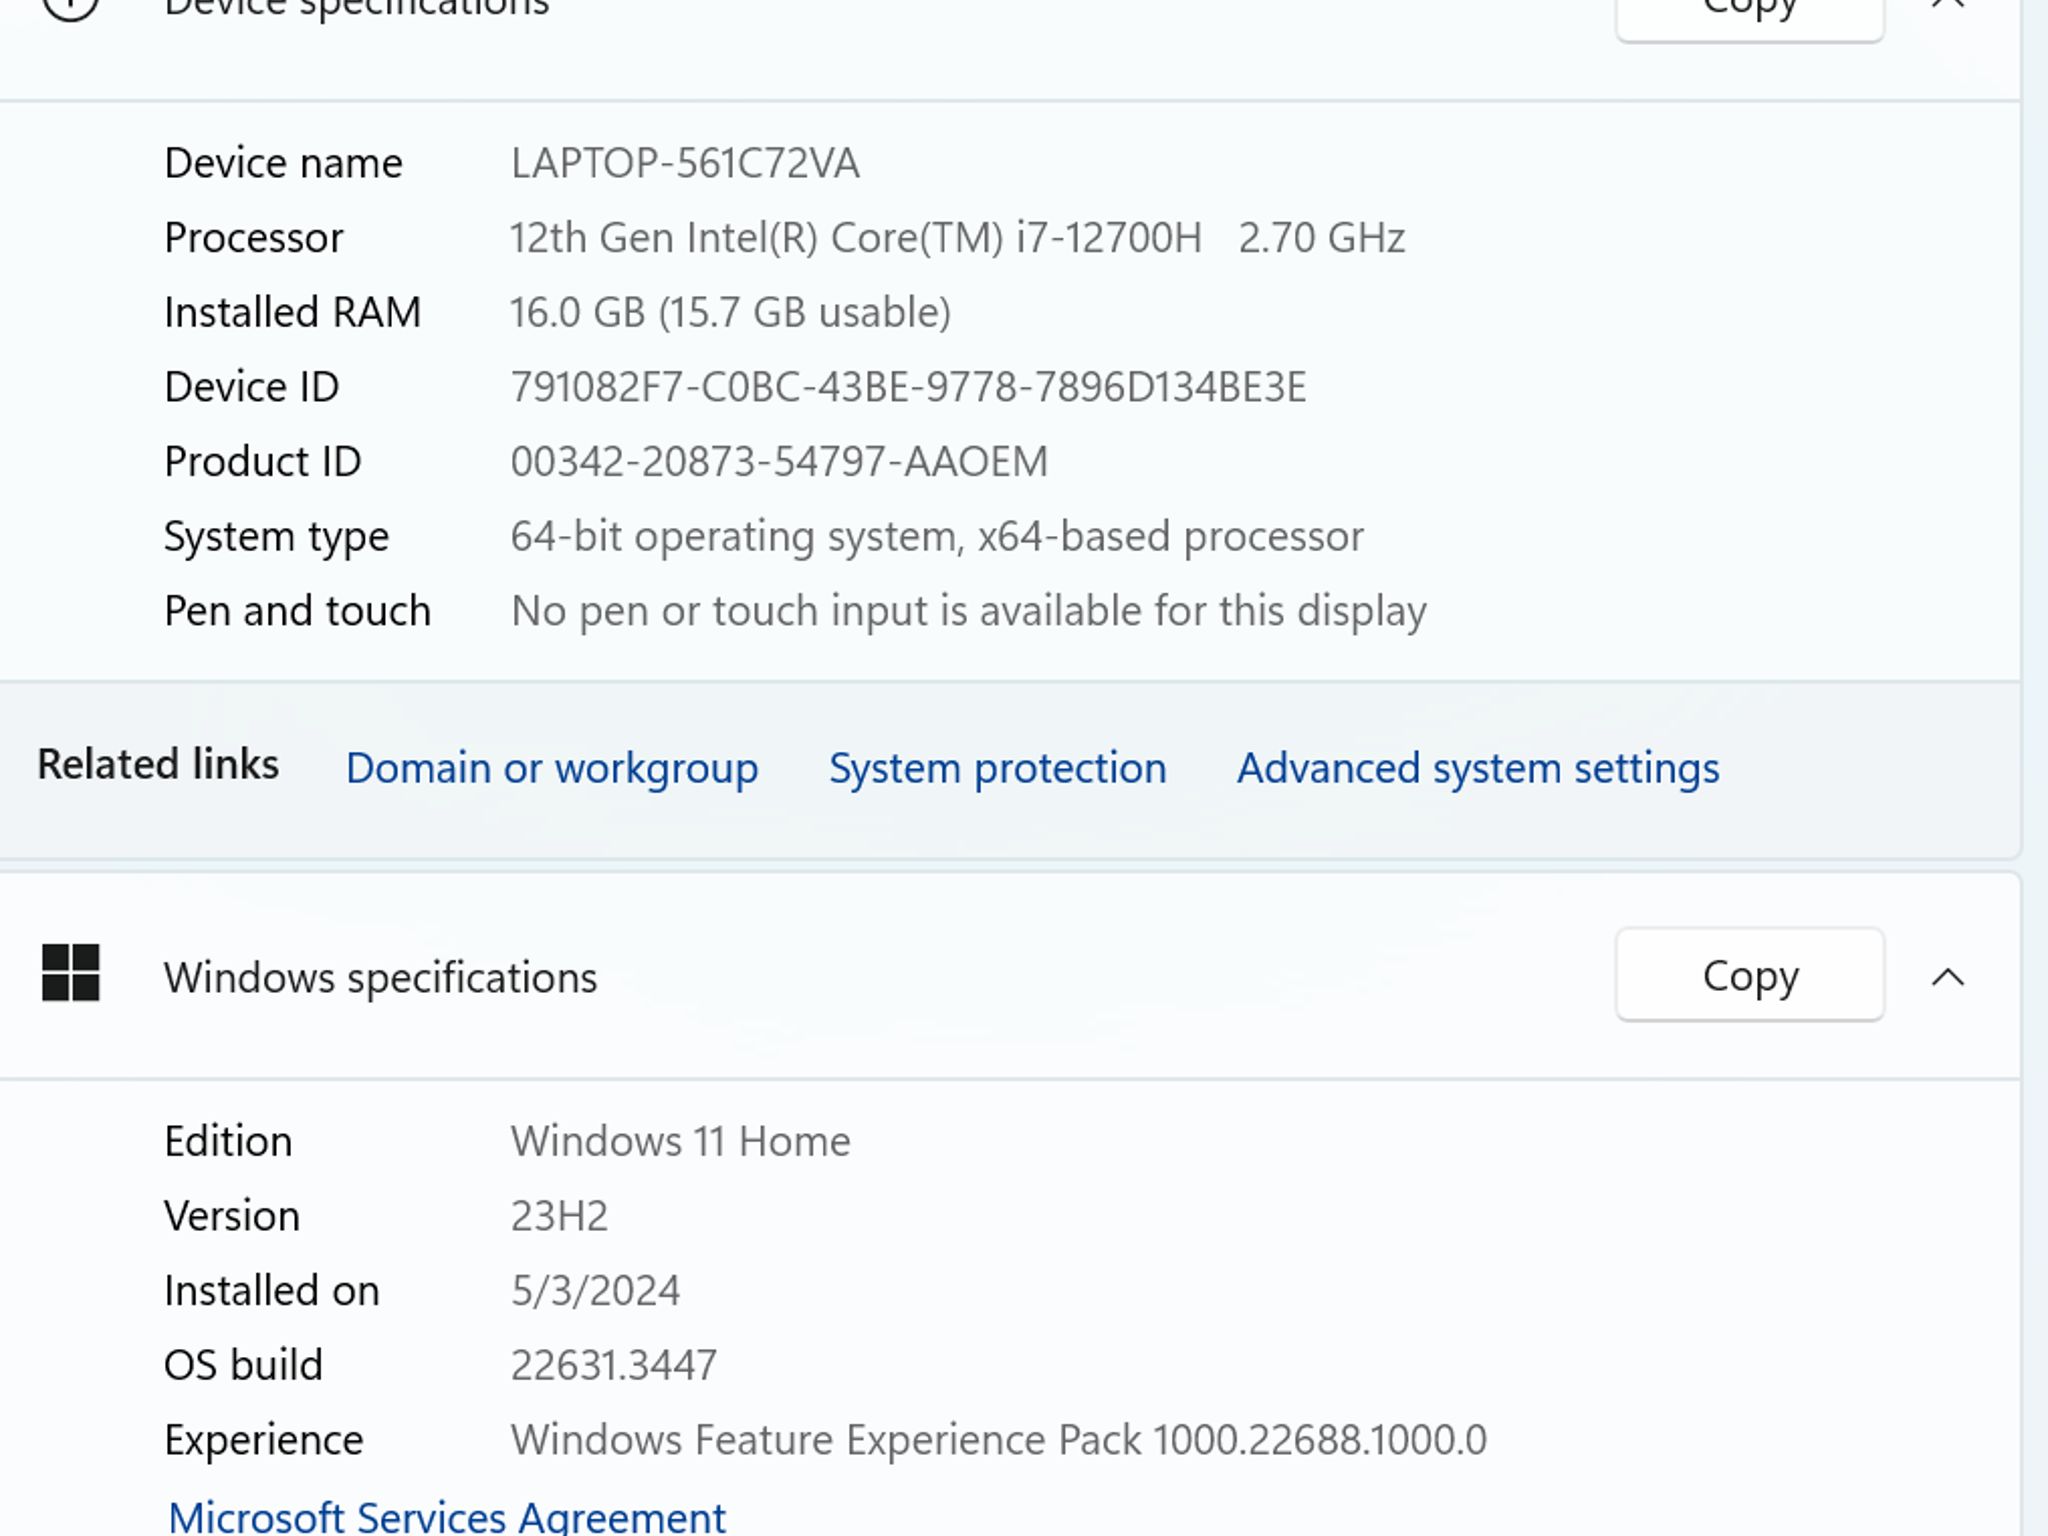Click the Processor label
The width and height of the screenshot is (2048, 1536).
click(254, 238)
